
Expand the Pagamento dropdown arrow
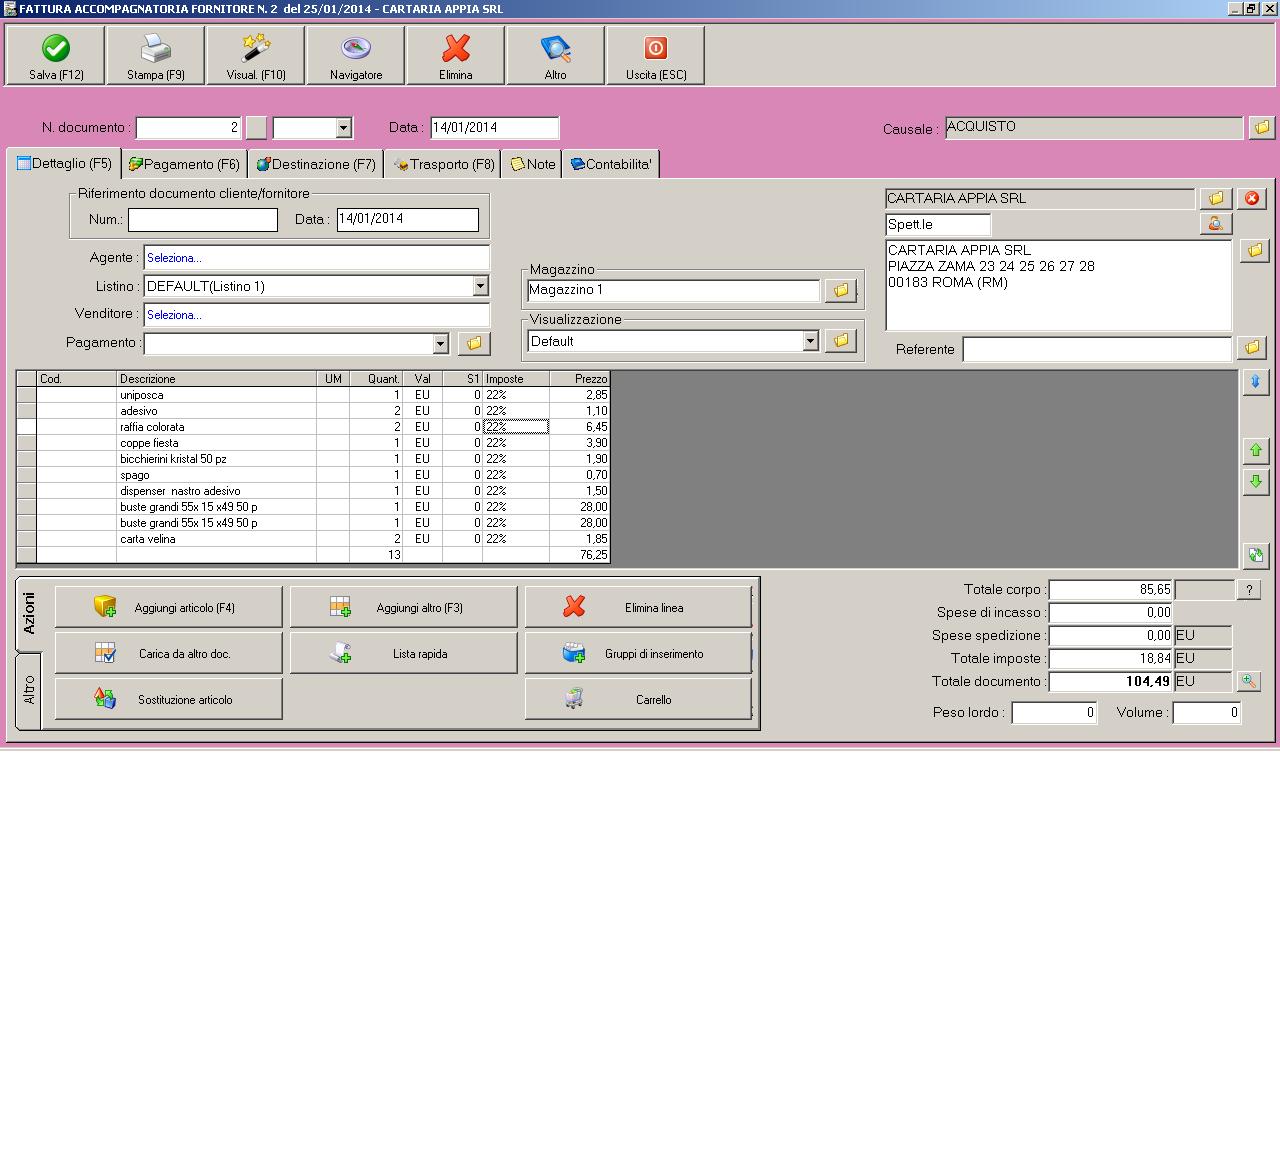point(440,344)
